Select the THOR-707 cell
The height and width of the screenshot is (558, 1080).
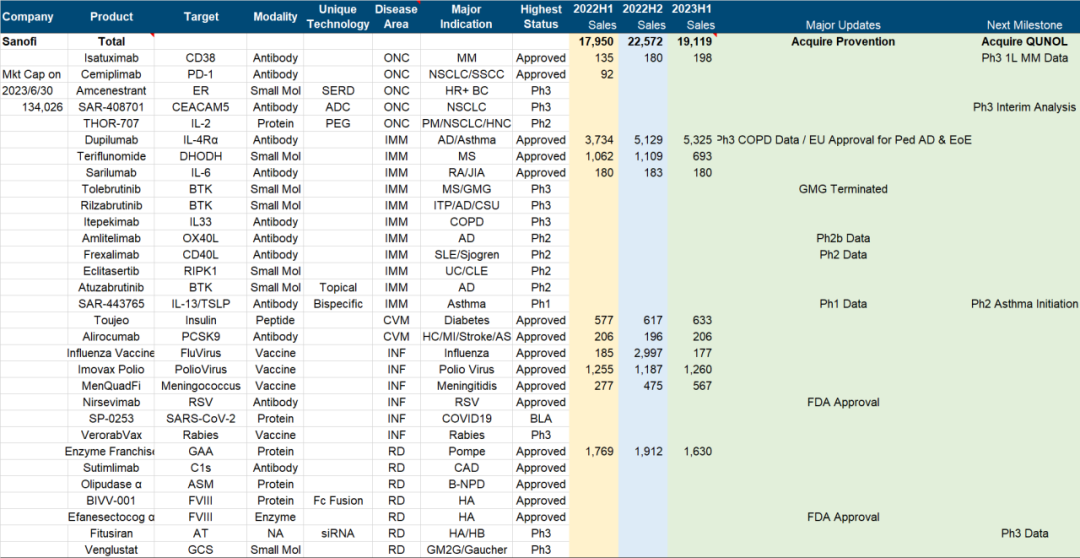coord(111,123)
